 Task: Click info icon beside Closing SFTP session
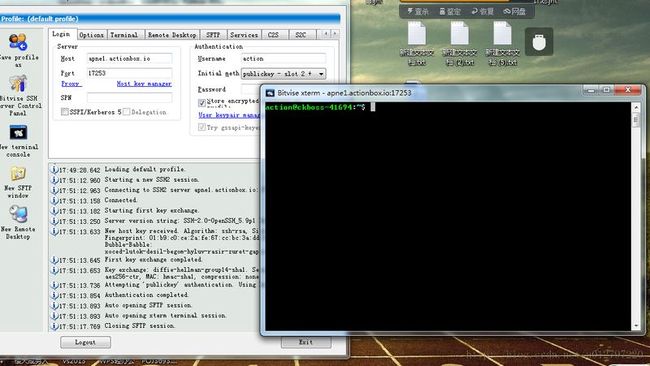click(54, 327)
